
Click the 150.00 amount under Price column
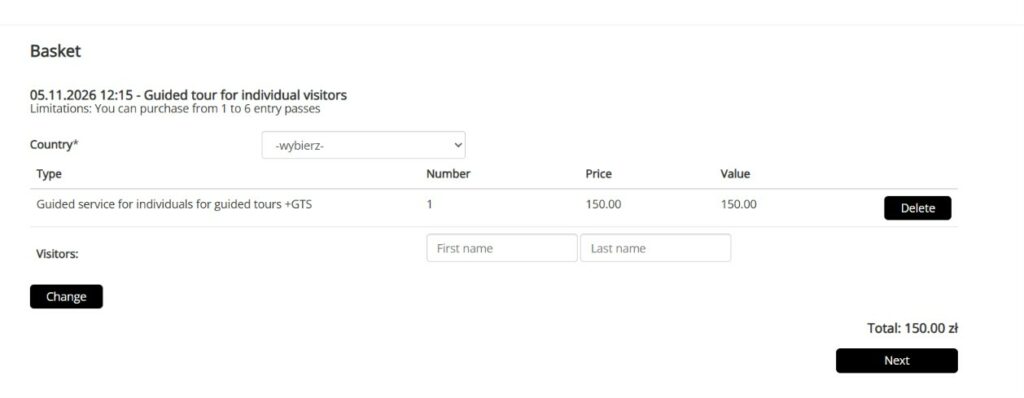tap(603, 205)
